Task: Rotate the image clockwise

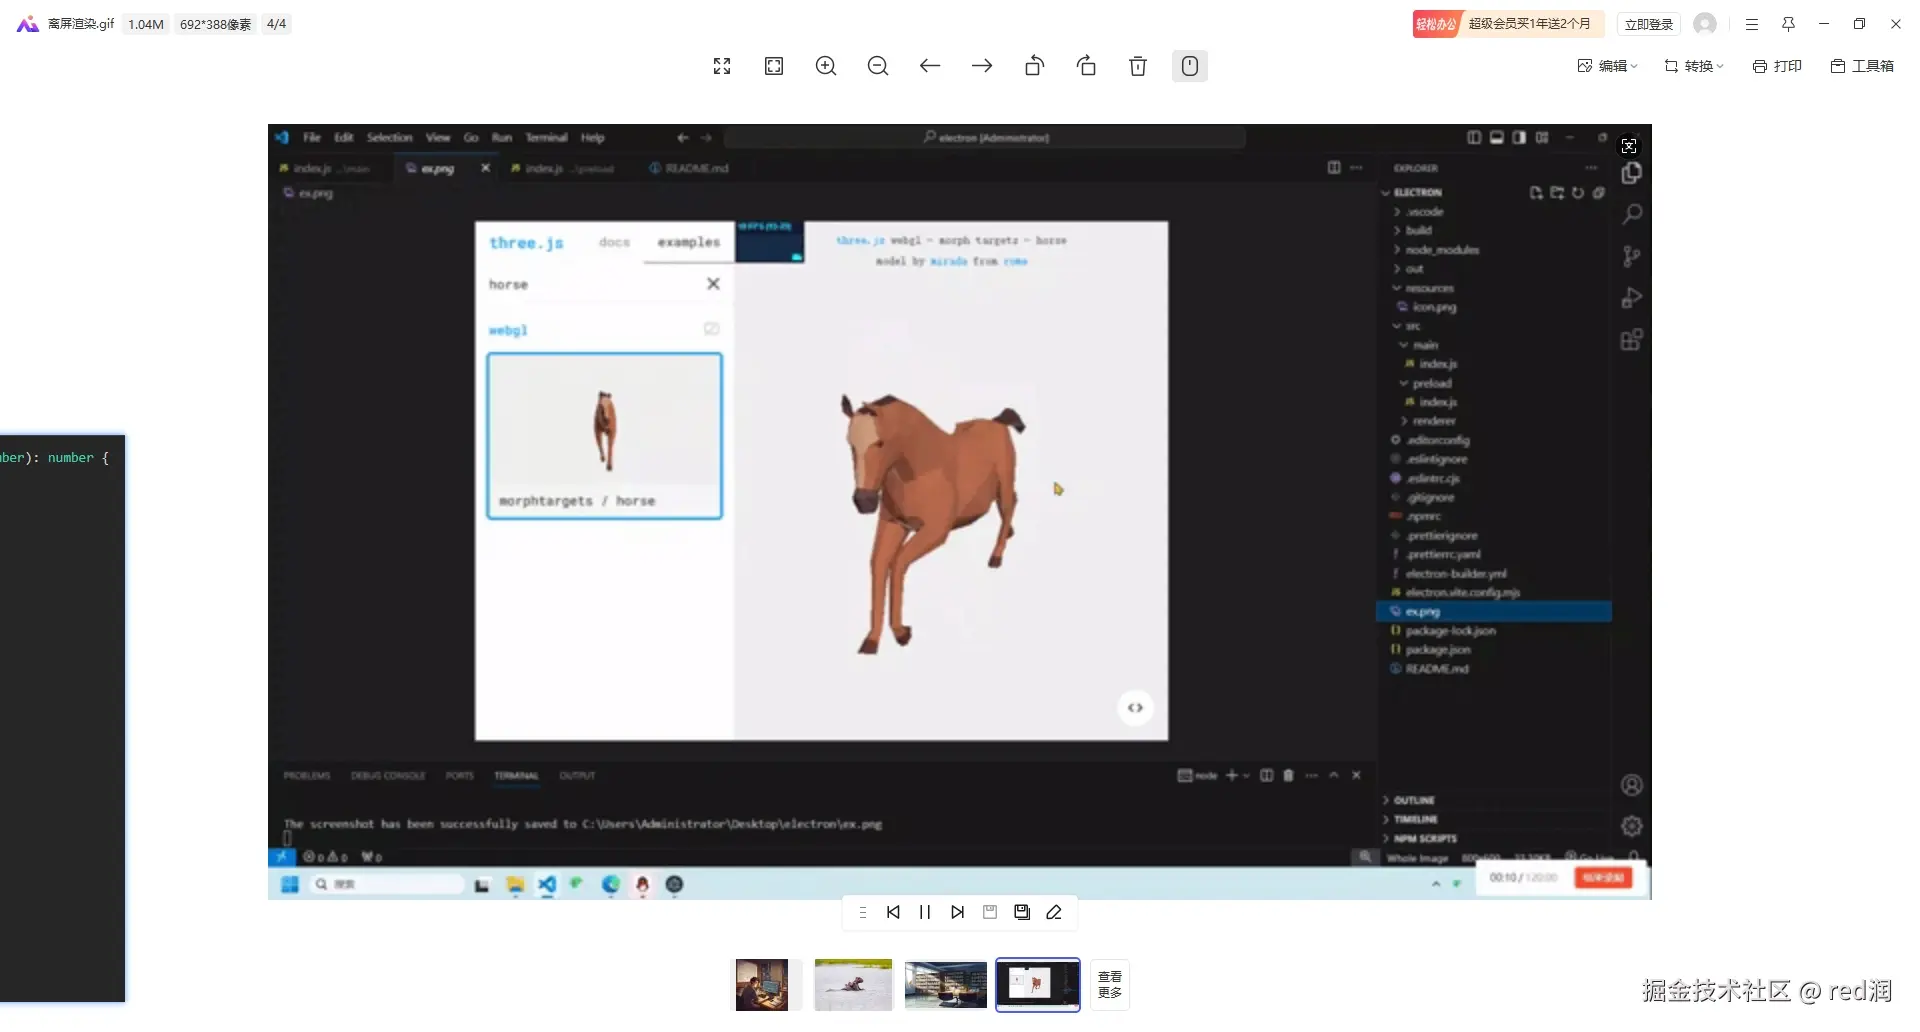Action: tap(1086, 66)
